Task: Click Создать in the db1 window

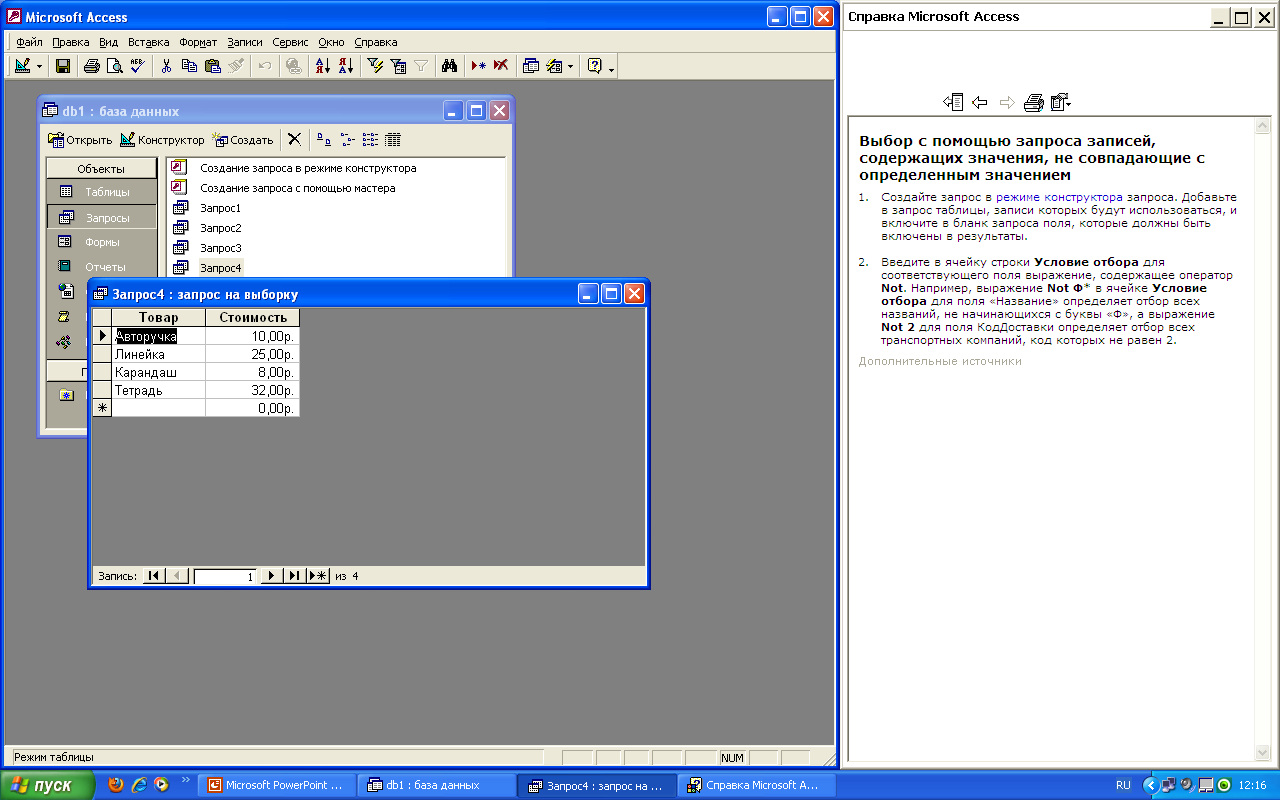Action: pyautogui.click(x=243, y=140)
